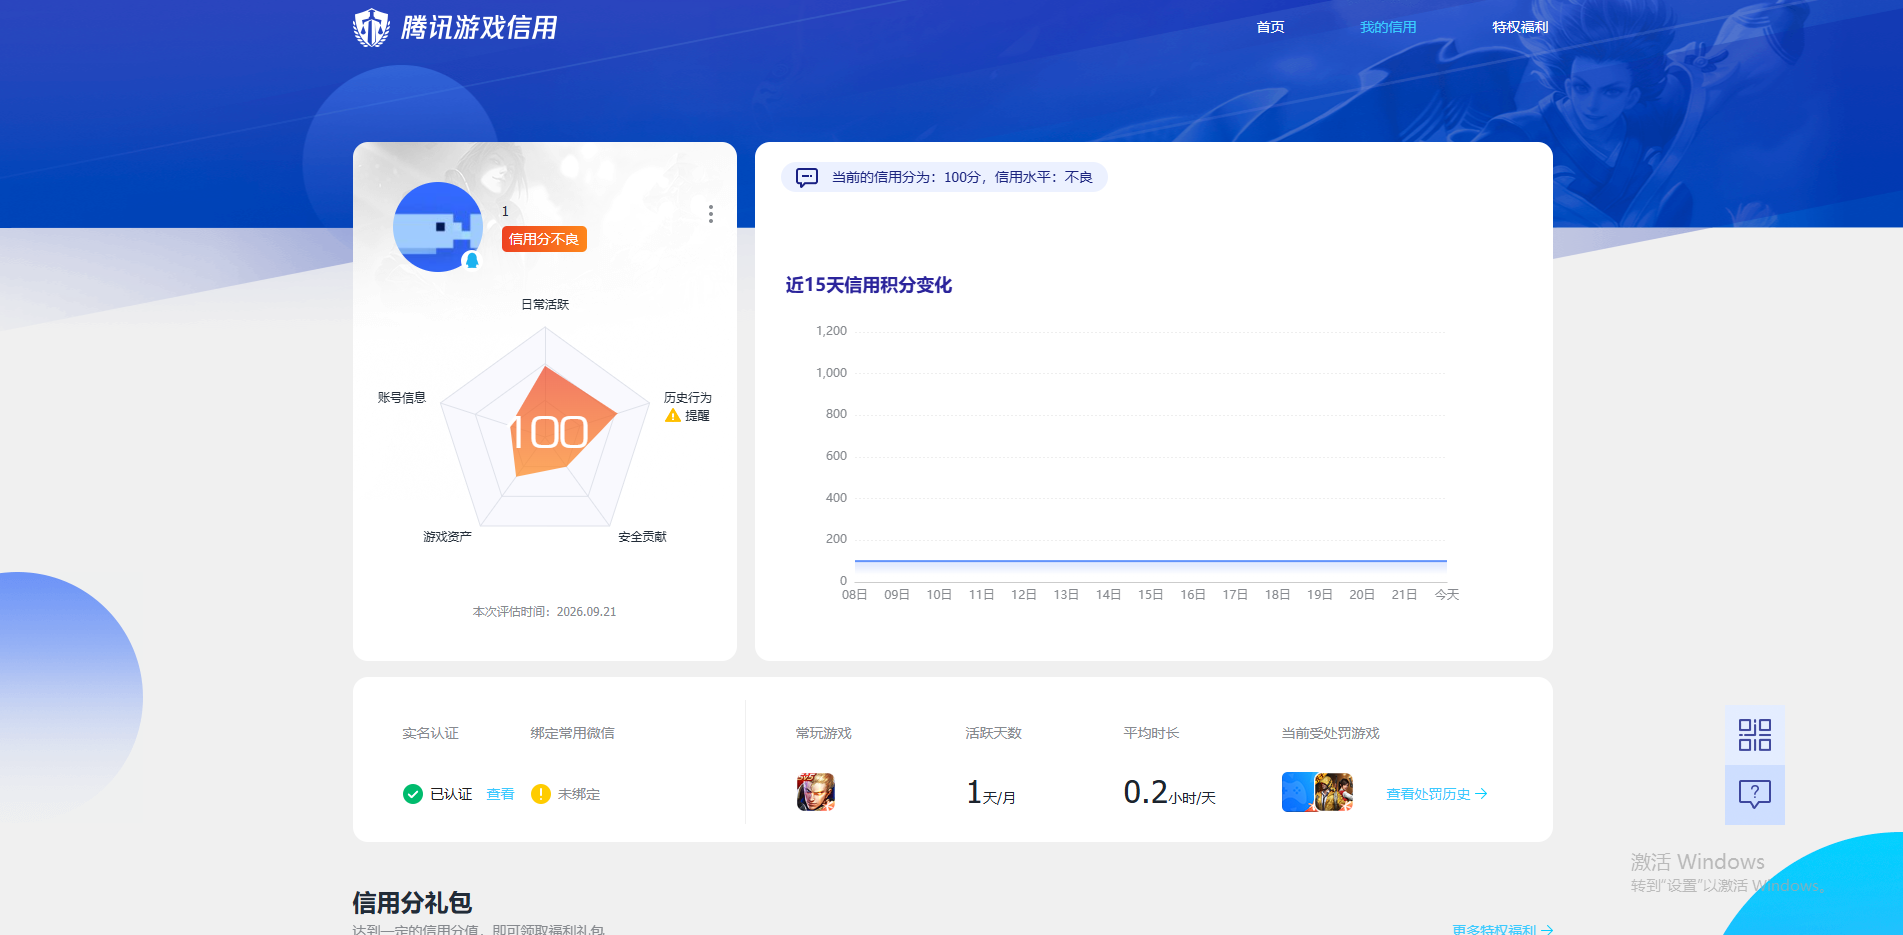Open the help question floating button

click(1755, 795)
